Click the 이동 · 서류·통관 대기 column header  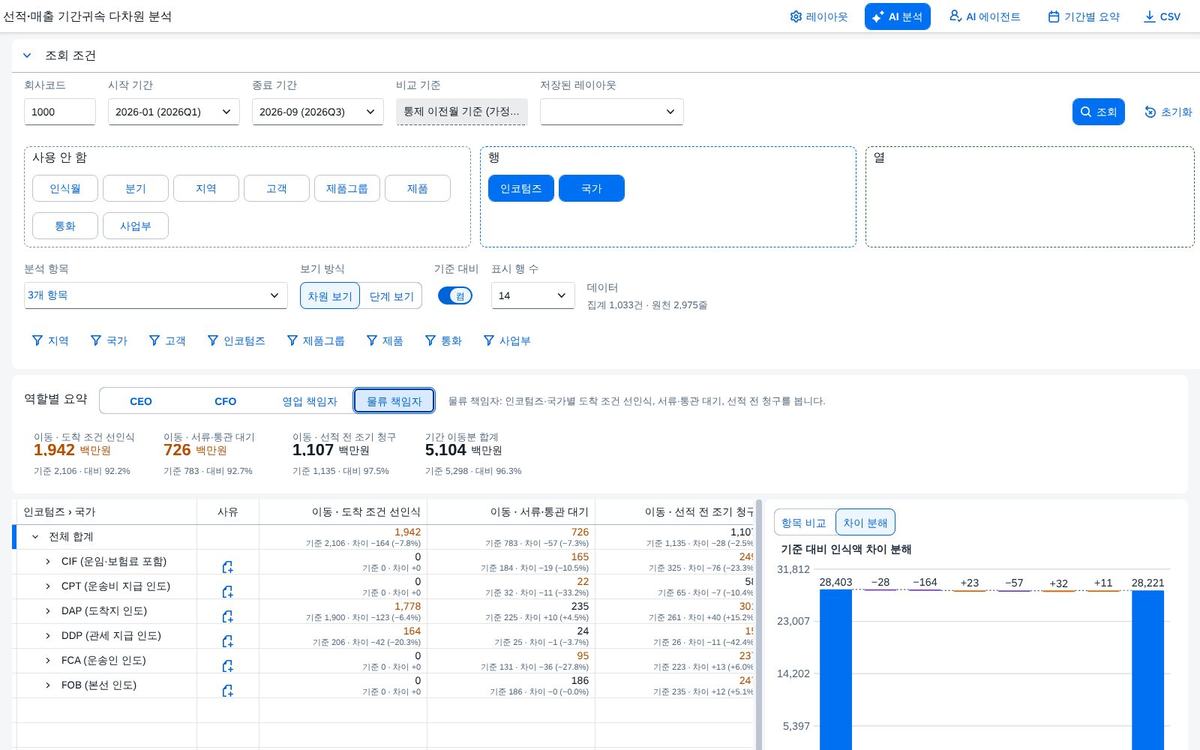point(511,512)
